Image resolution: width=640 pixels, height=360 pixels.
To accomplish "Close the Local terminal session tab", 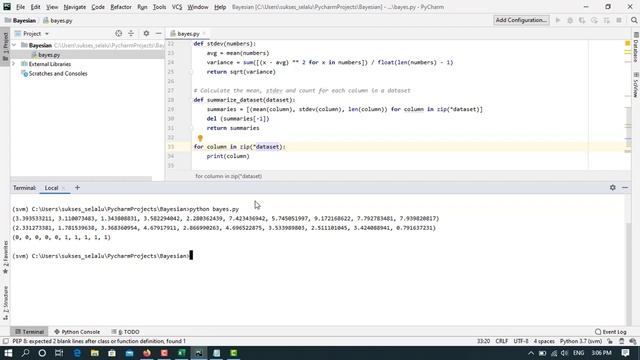I will pos(64,188).
